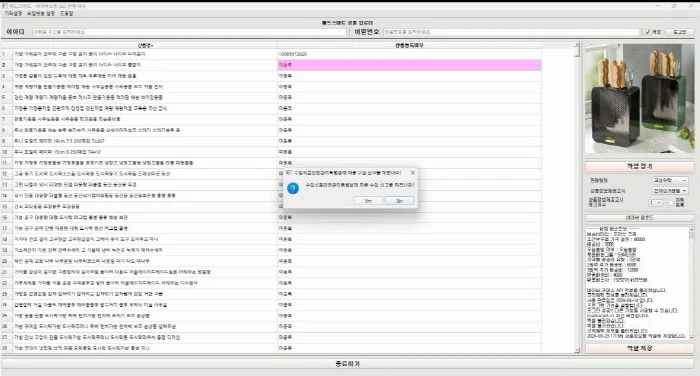Select the 미등록 status cell in row 24
Viewport: 700px width, 376px height.
(x=409, y=305)
